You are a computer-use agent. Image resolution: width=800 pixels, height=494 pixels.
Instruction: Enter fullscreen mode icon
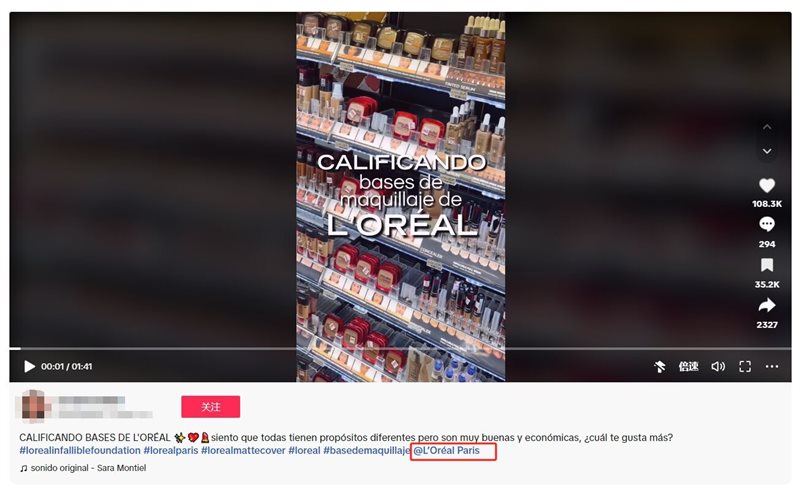click(x=745, y=366)
